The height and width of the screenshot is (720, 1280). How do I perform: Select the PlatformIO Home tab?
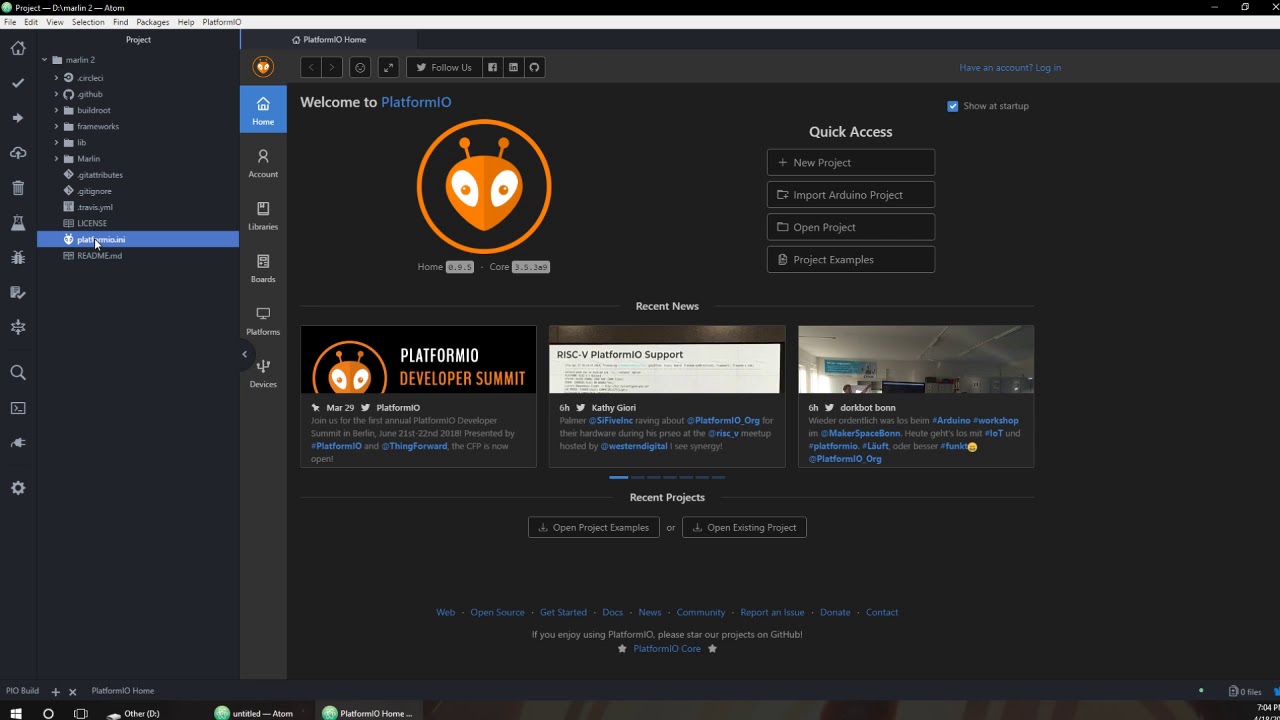(x=329, y=40)
